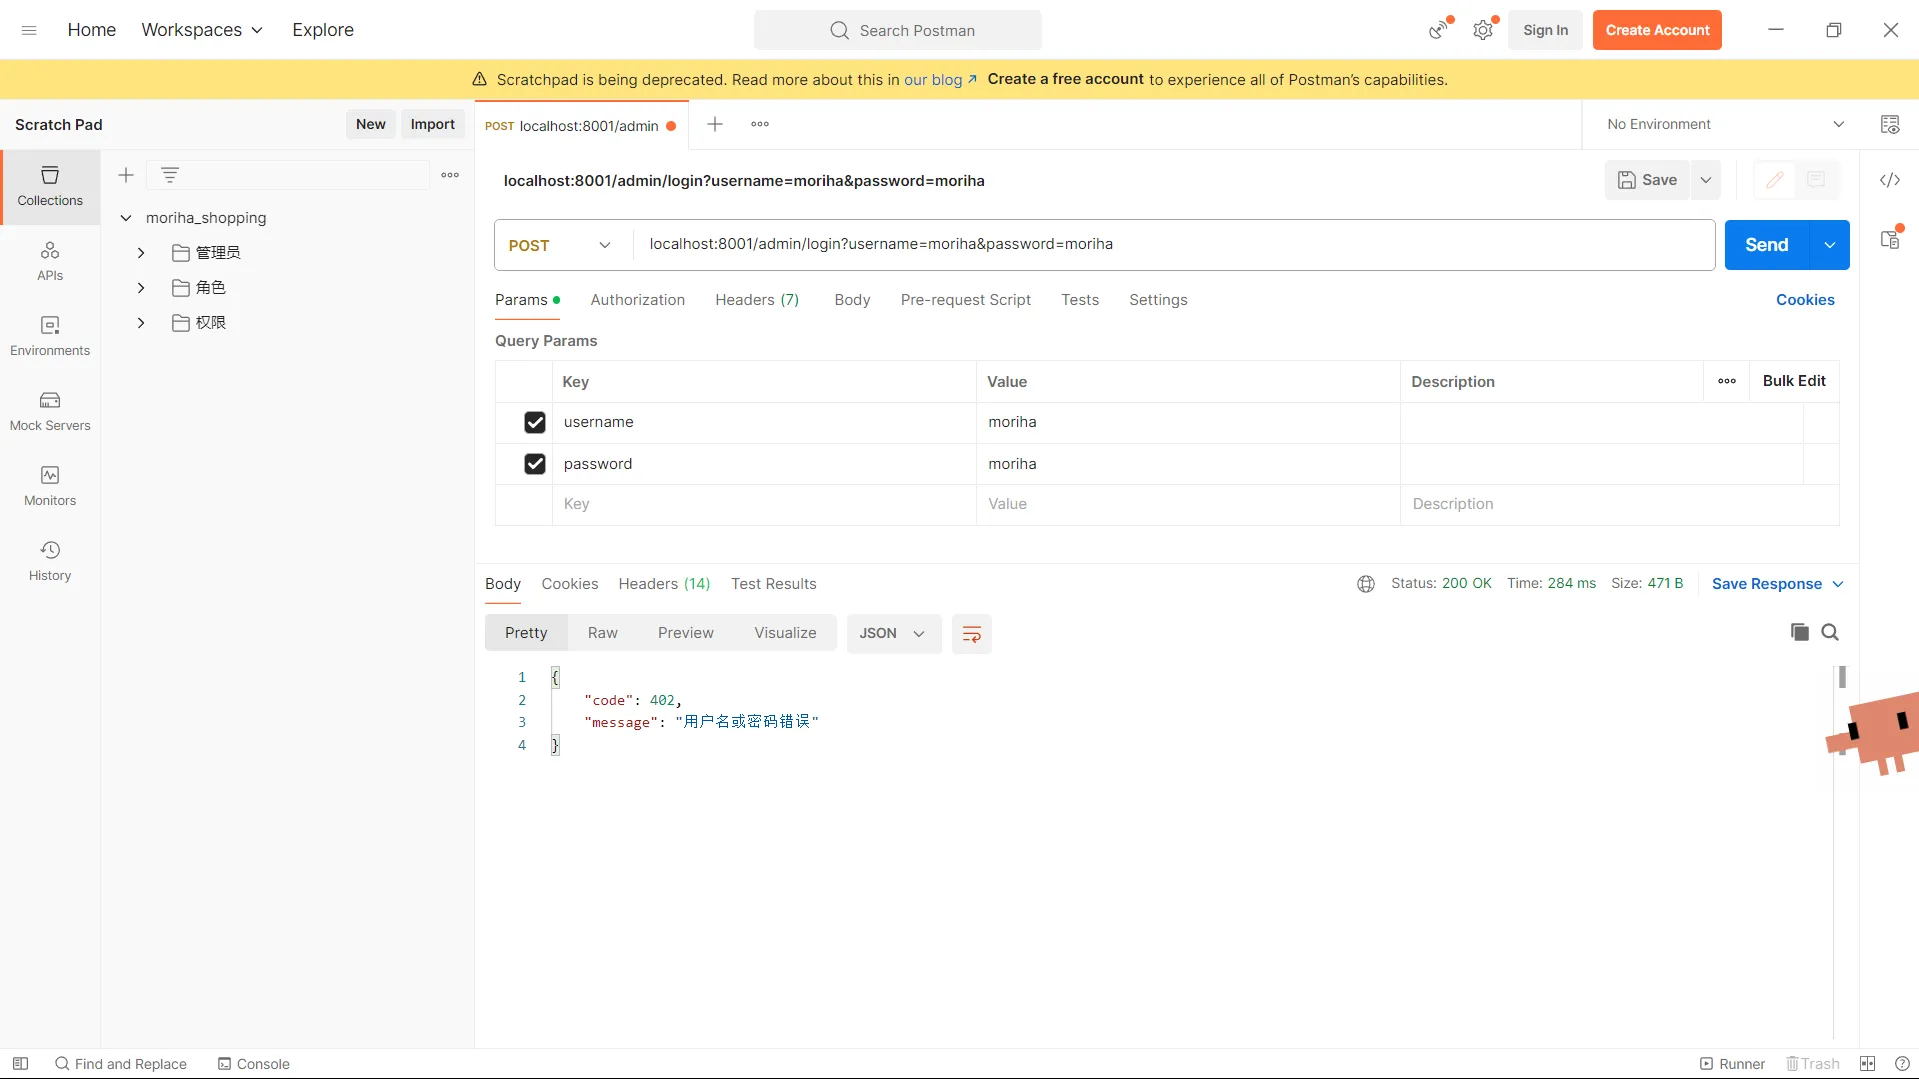Open the Console in status bar

pyautogui.click(x=254, y=1064)
